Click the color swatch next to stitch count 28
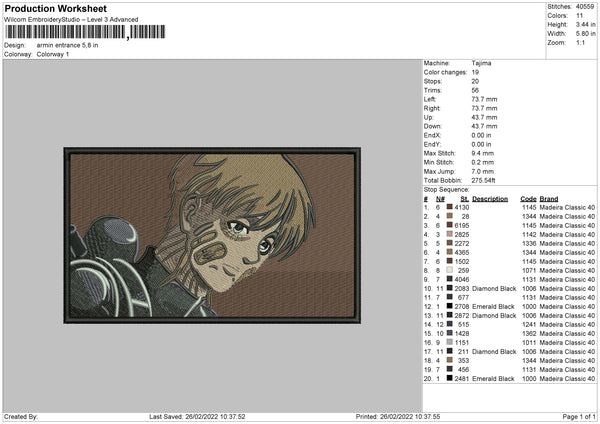Image resolution: width=600 pixels, height=424 pixels. point(450,216)
